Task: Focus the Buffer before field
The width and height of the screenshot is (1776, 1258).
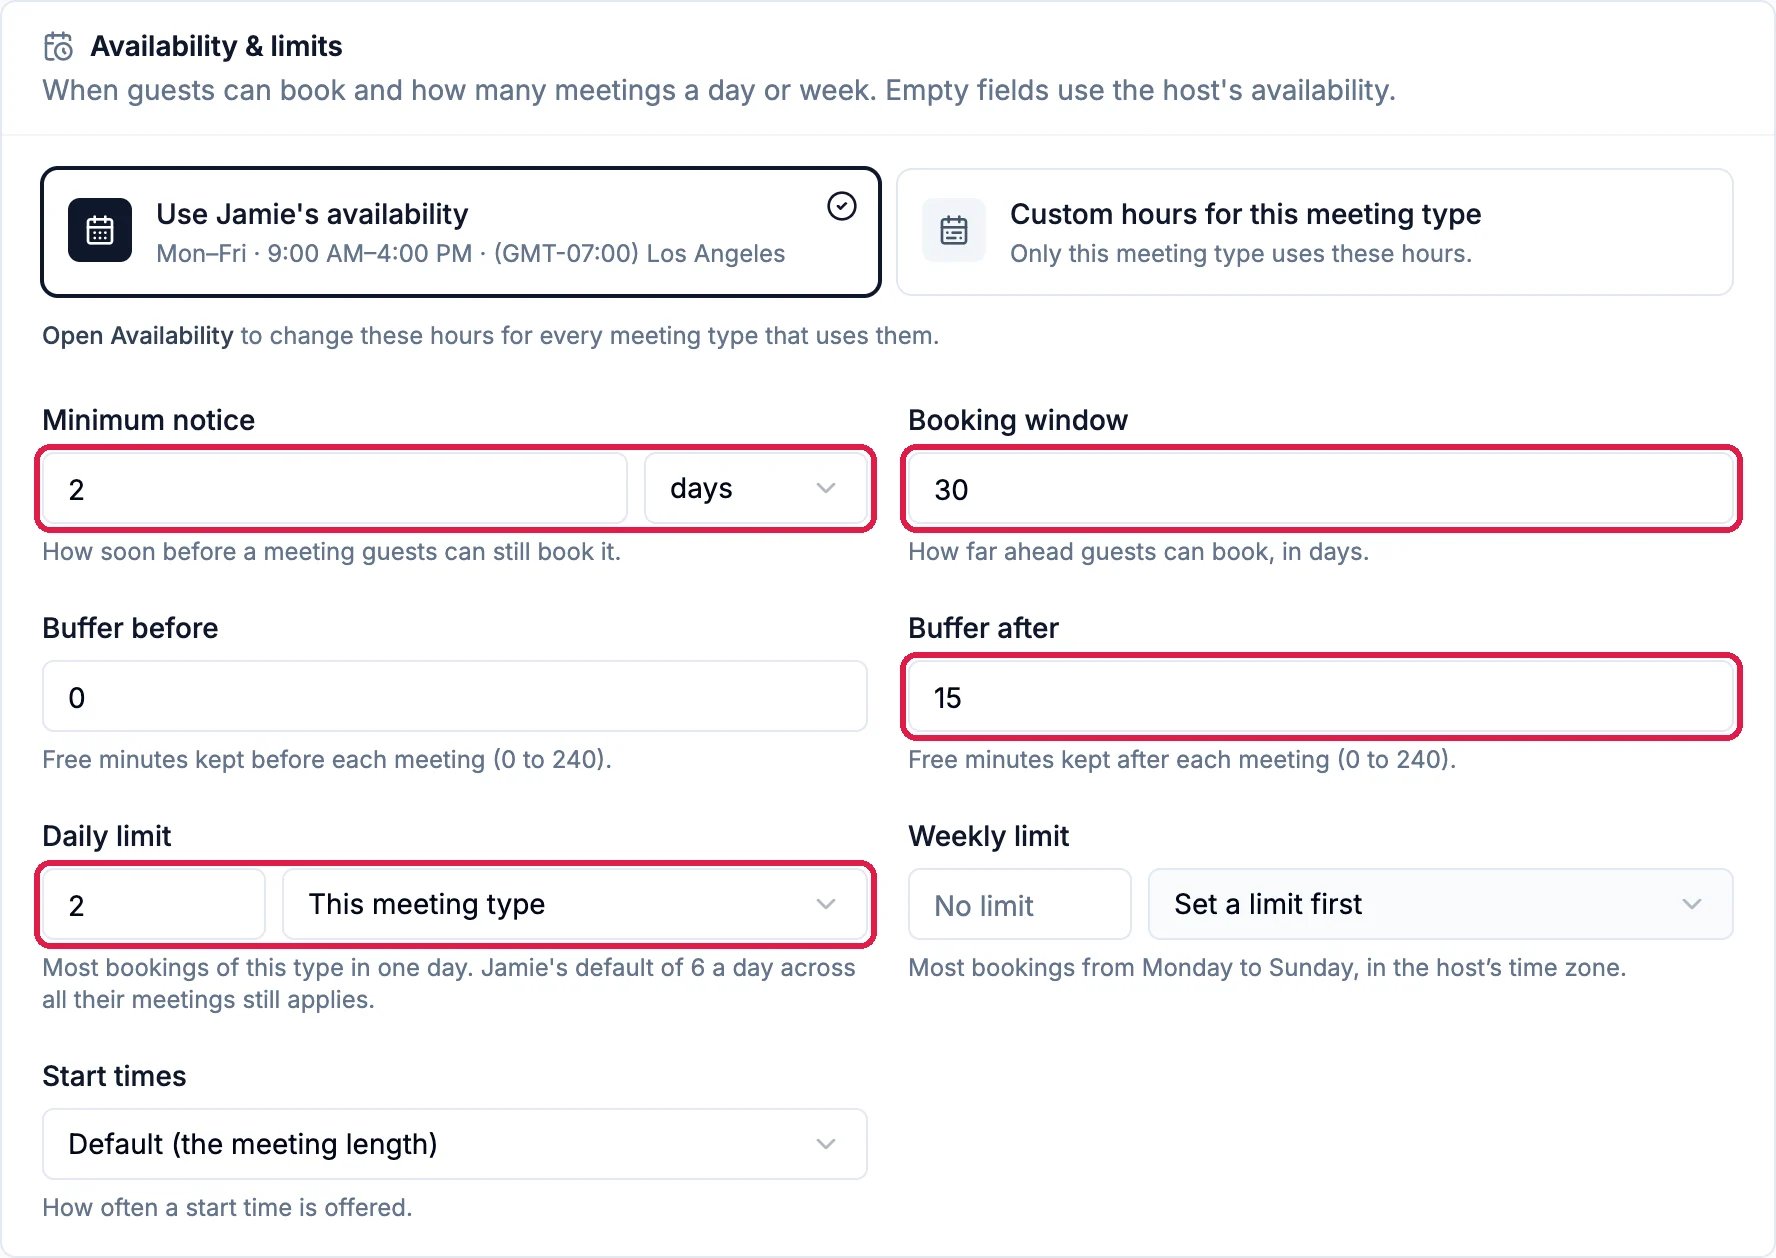Action: coord(455,696)
